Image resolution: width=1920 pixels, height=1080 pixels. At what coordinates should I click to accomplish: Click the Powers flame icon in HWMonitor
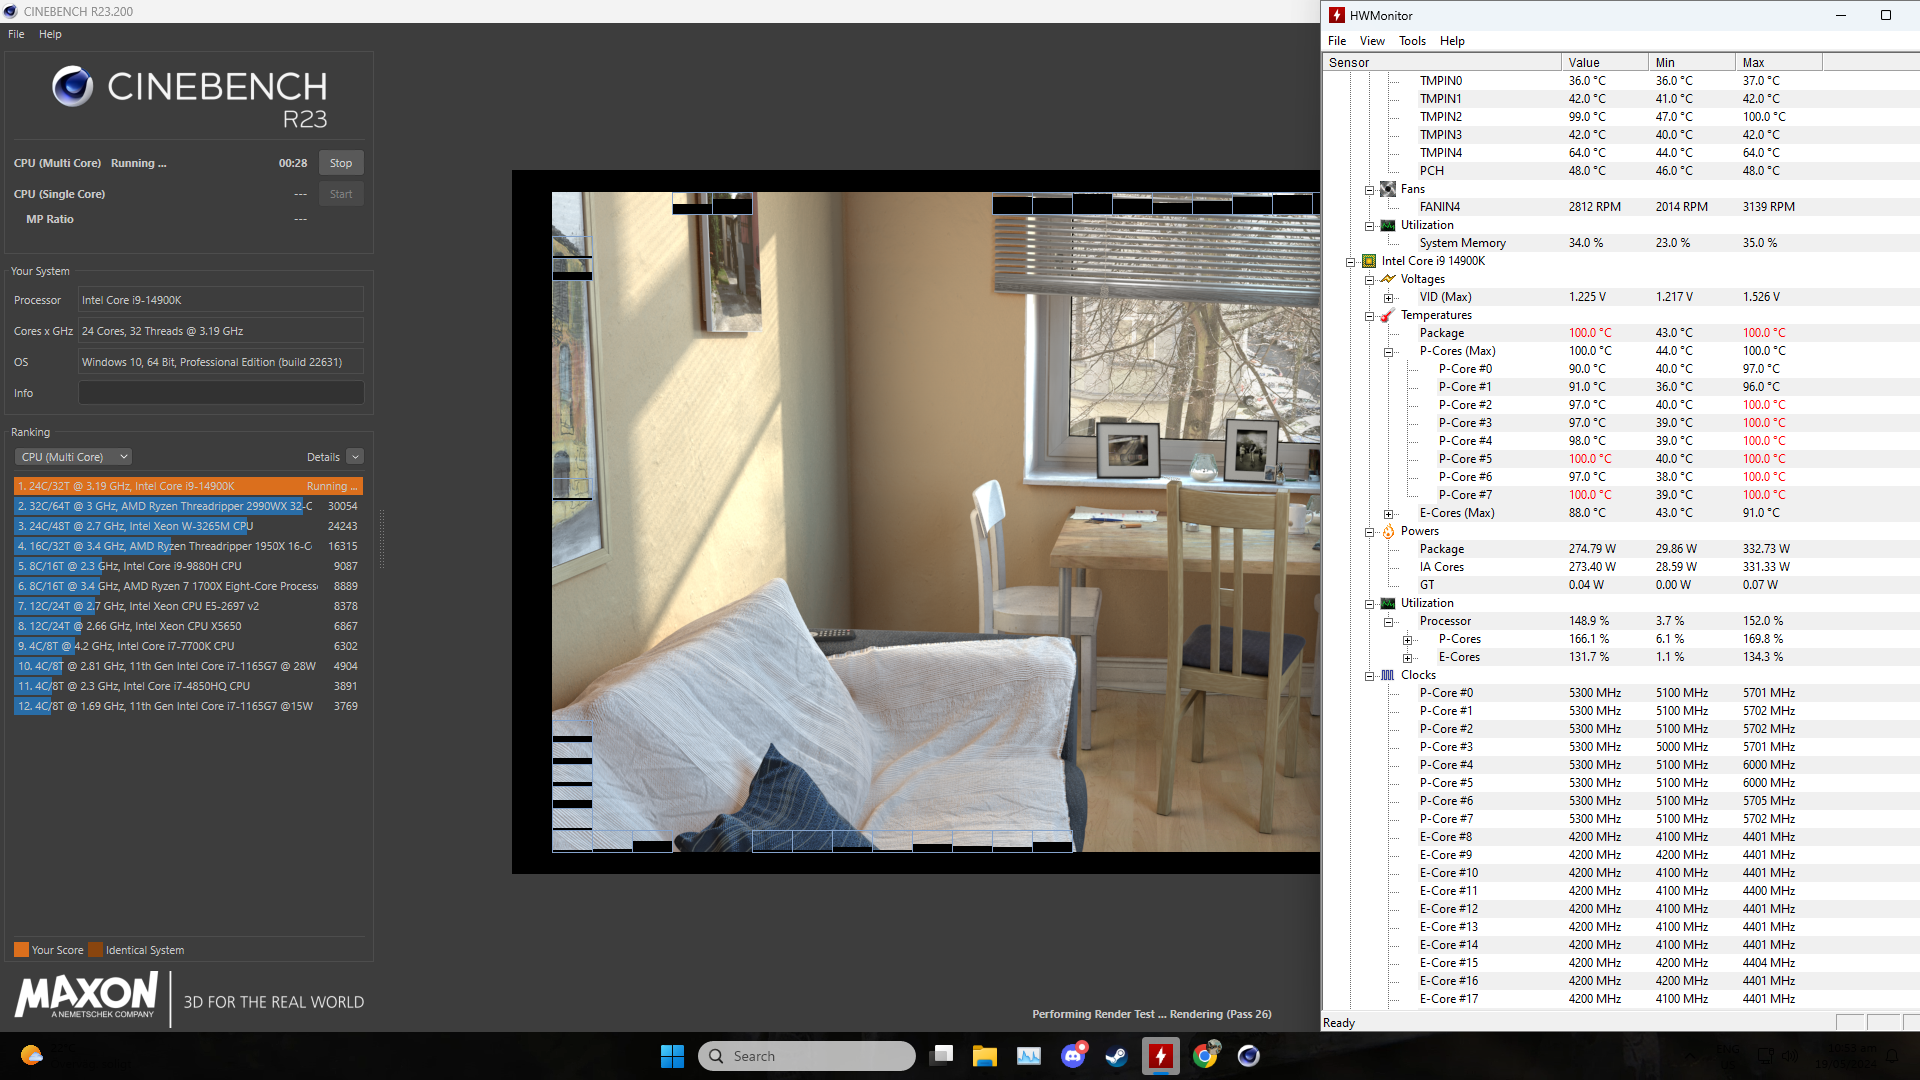click(x=1388, y=531)
